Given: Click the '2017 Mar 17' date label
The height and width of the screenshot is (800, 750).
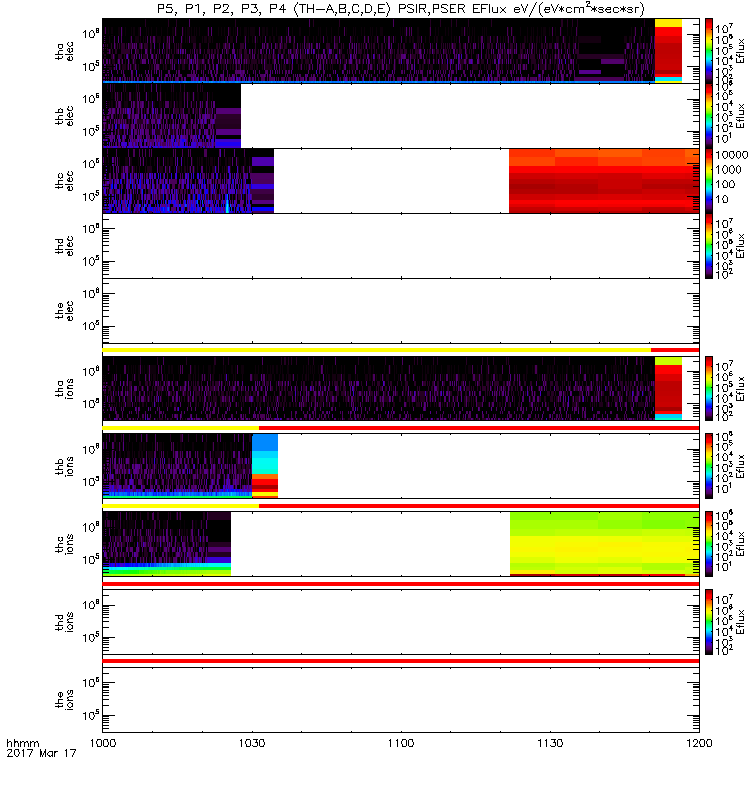Looking at the screenshot, I should click(41, 753).
